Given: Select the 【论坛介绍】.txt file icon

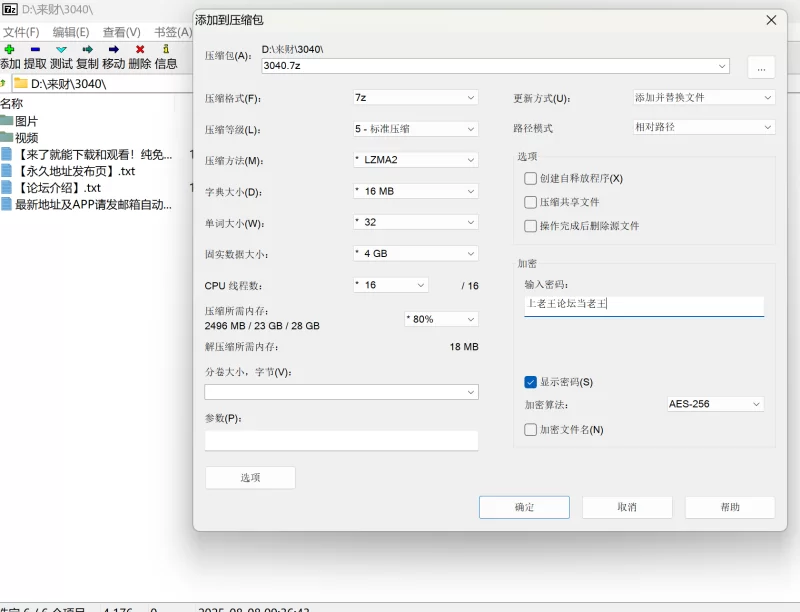Looking at the screenshot, I should (x=6, y=188).
